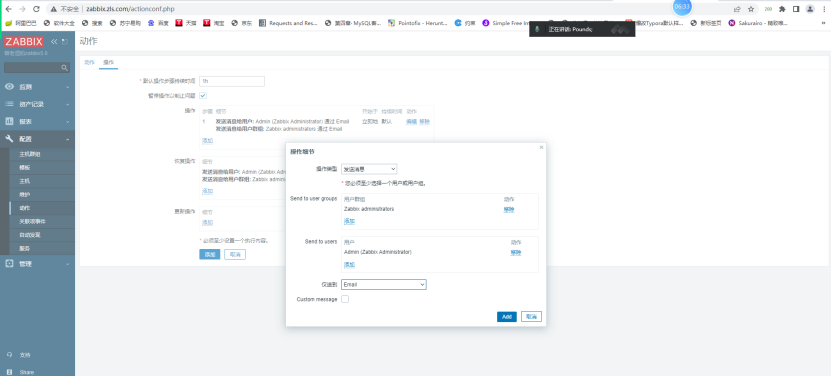Toggle the pause operations checkbox
The image size is (831, 377).
coord(203,95)
